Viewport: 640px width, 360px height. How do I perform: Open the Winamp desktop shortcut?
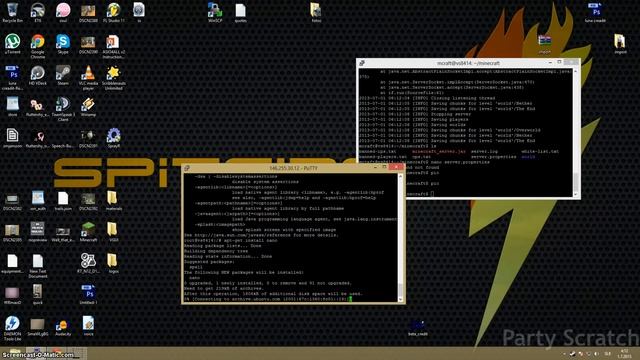pos(88,107)
